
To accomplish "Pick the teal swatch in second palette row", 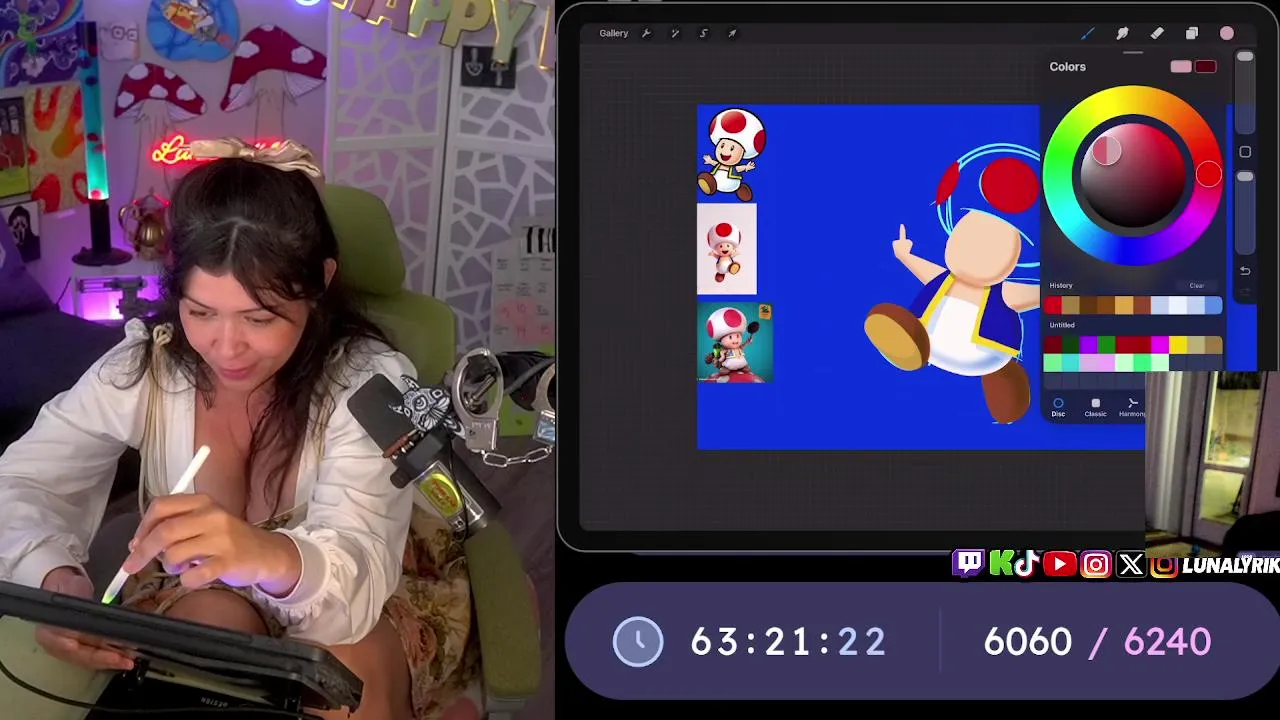I will 1070,362.
